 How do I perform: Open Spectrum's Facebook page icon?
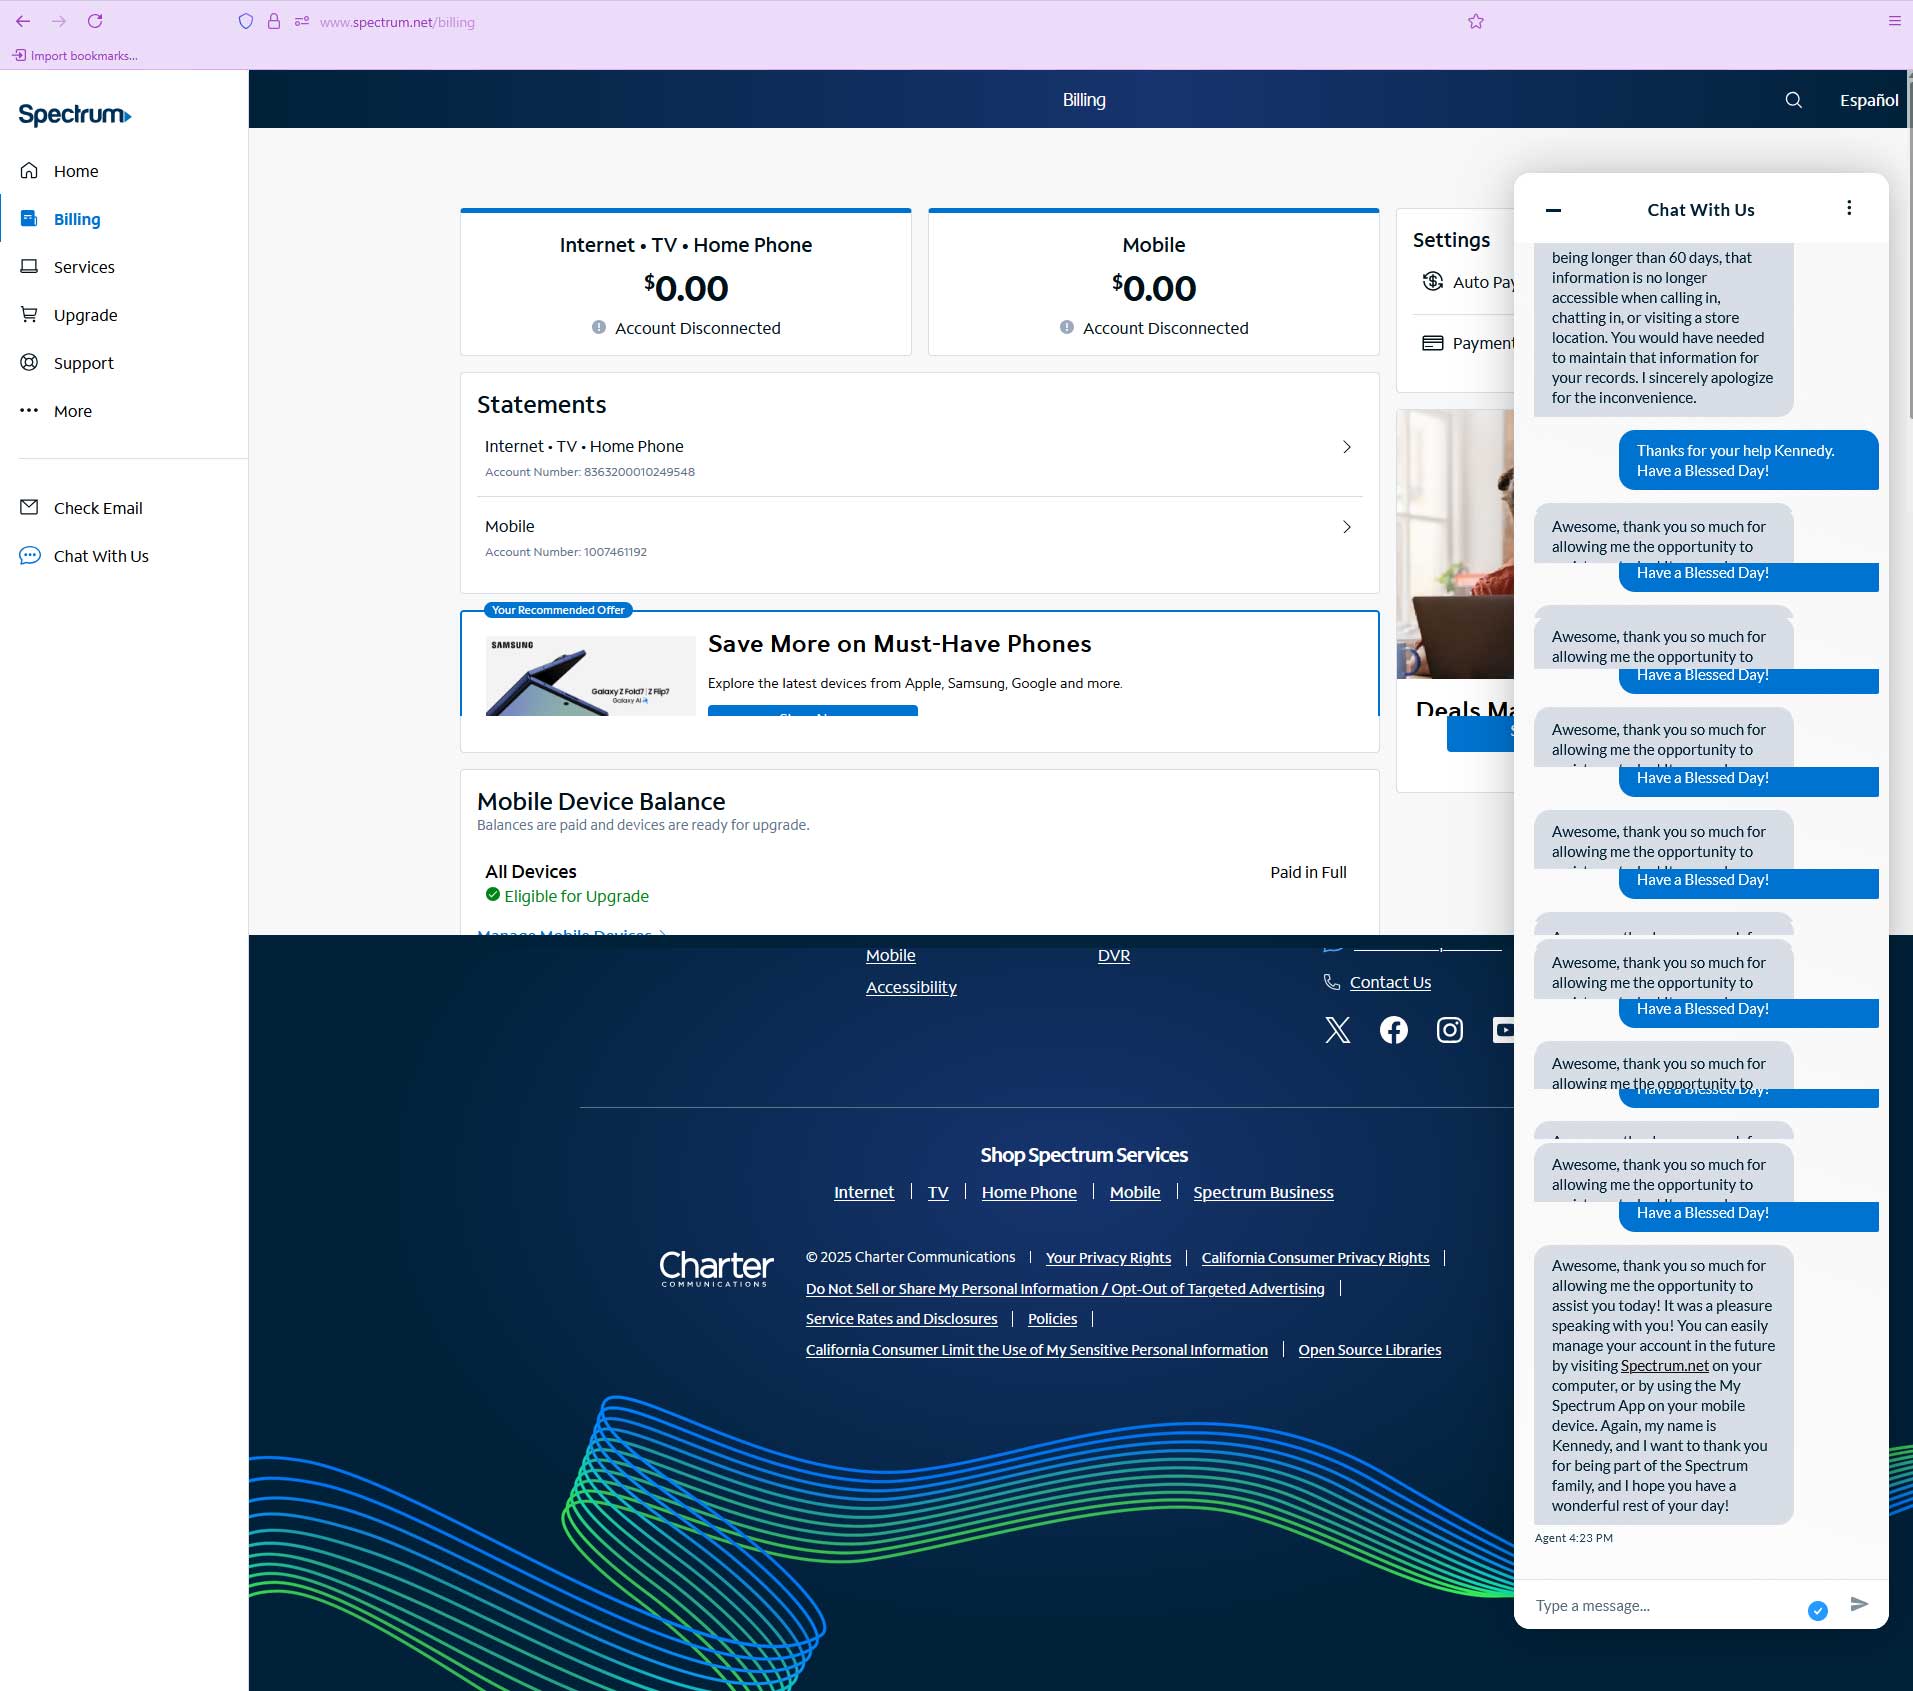[1393, 1030]
